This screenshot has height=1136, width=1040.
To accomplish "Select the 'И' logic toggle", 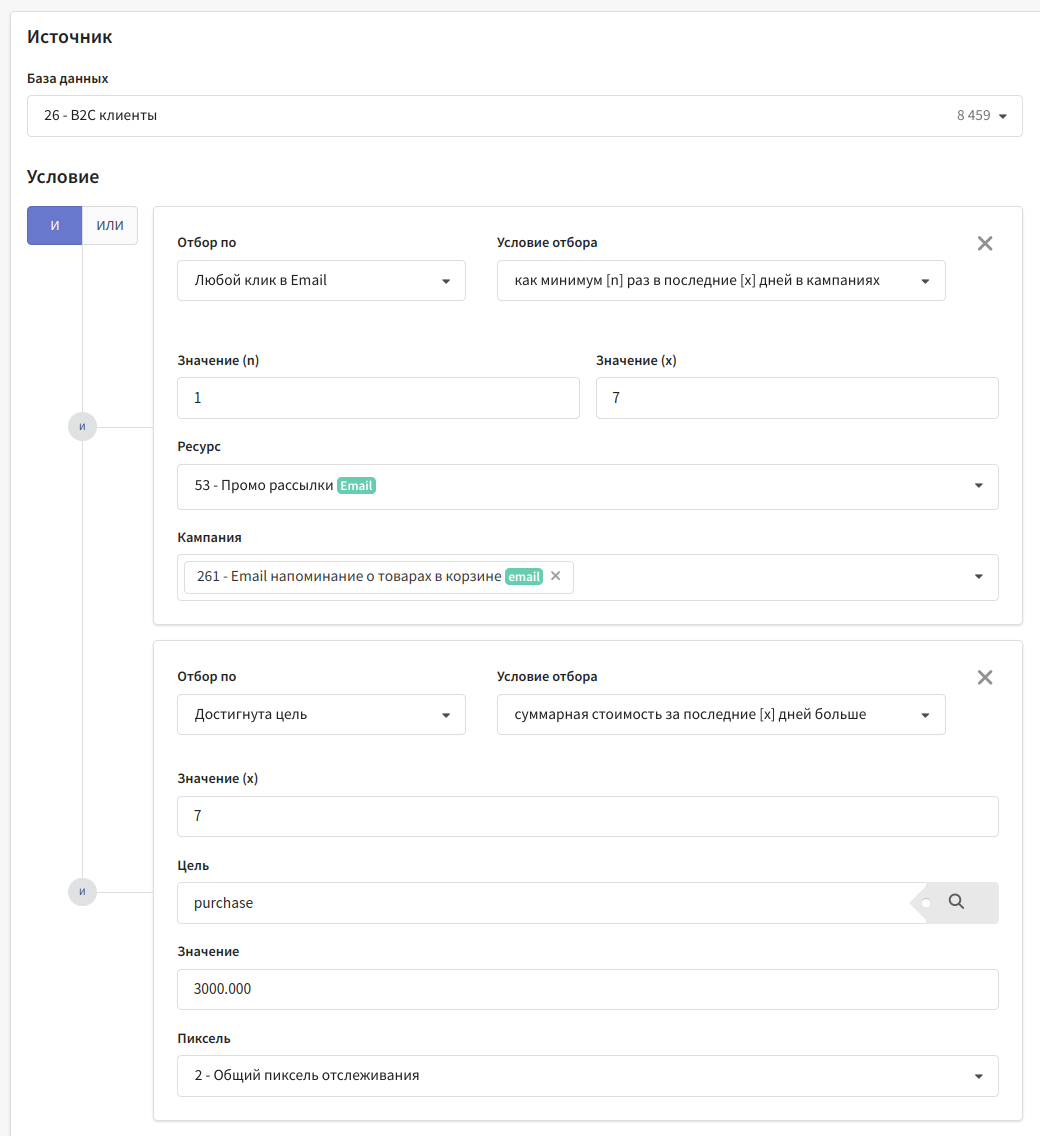I will tap(54, 226).
